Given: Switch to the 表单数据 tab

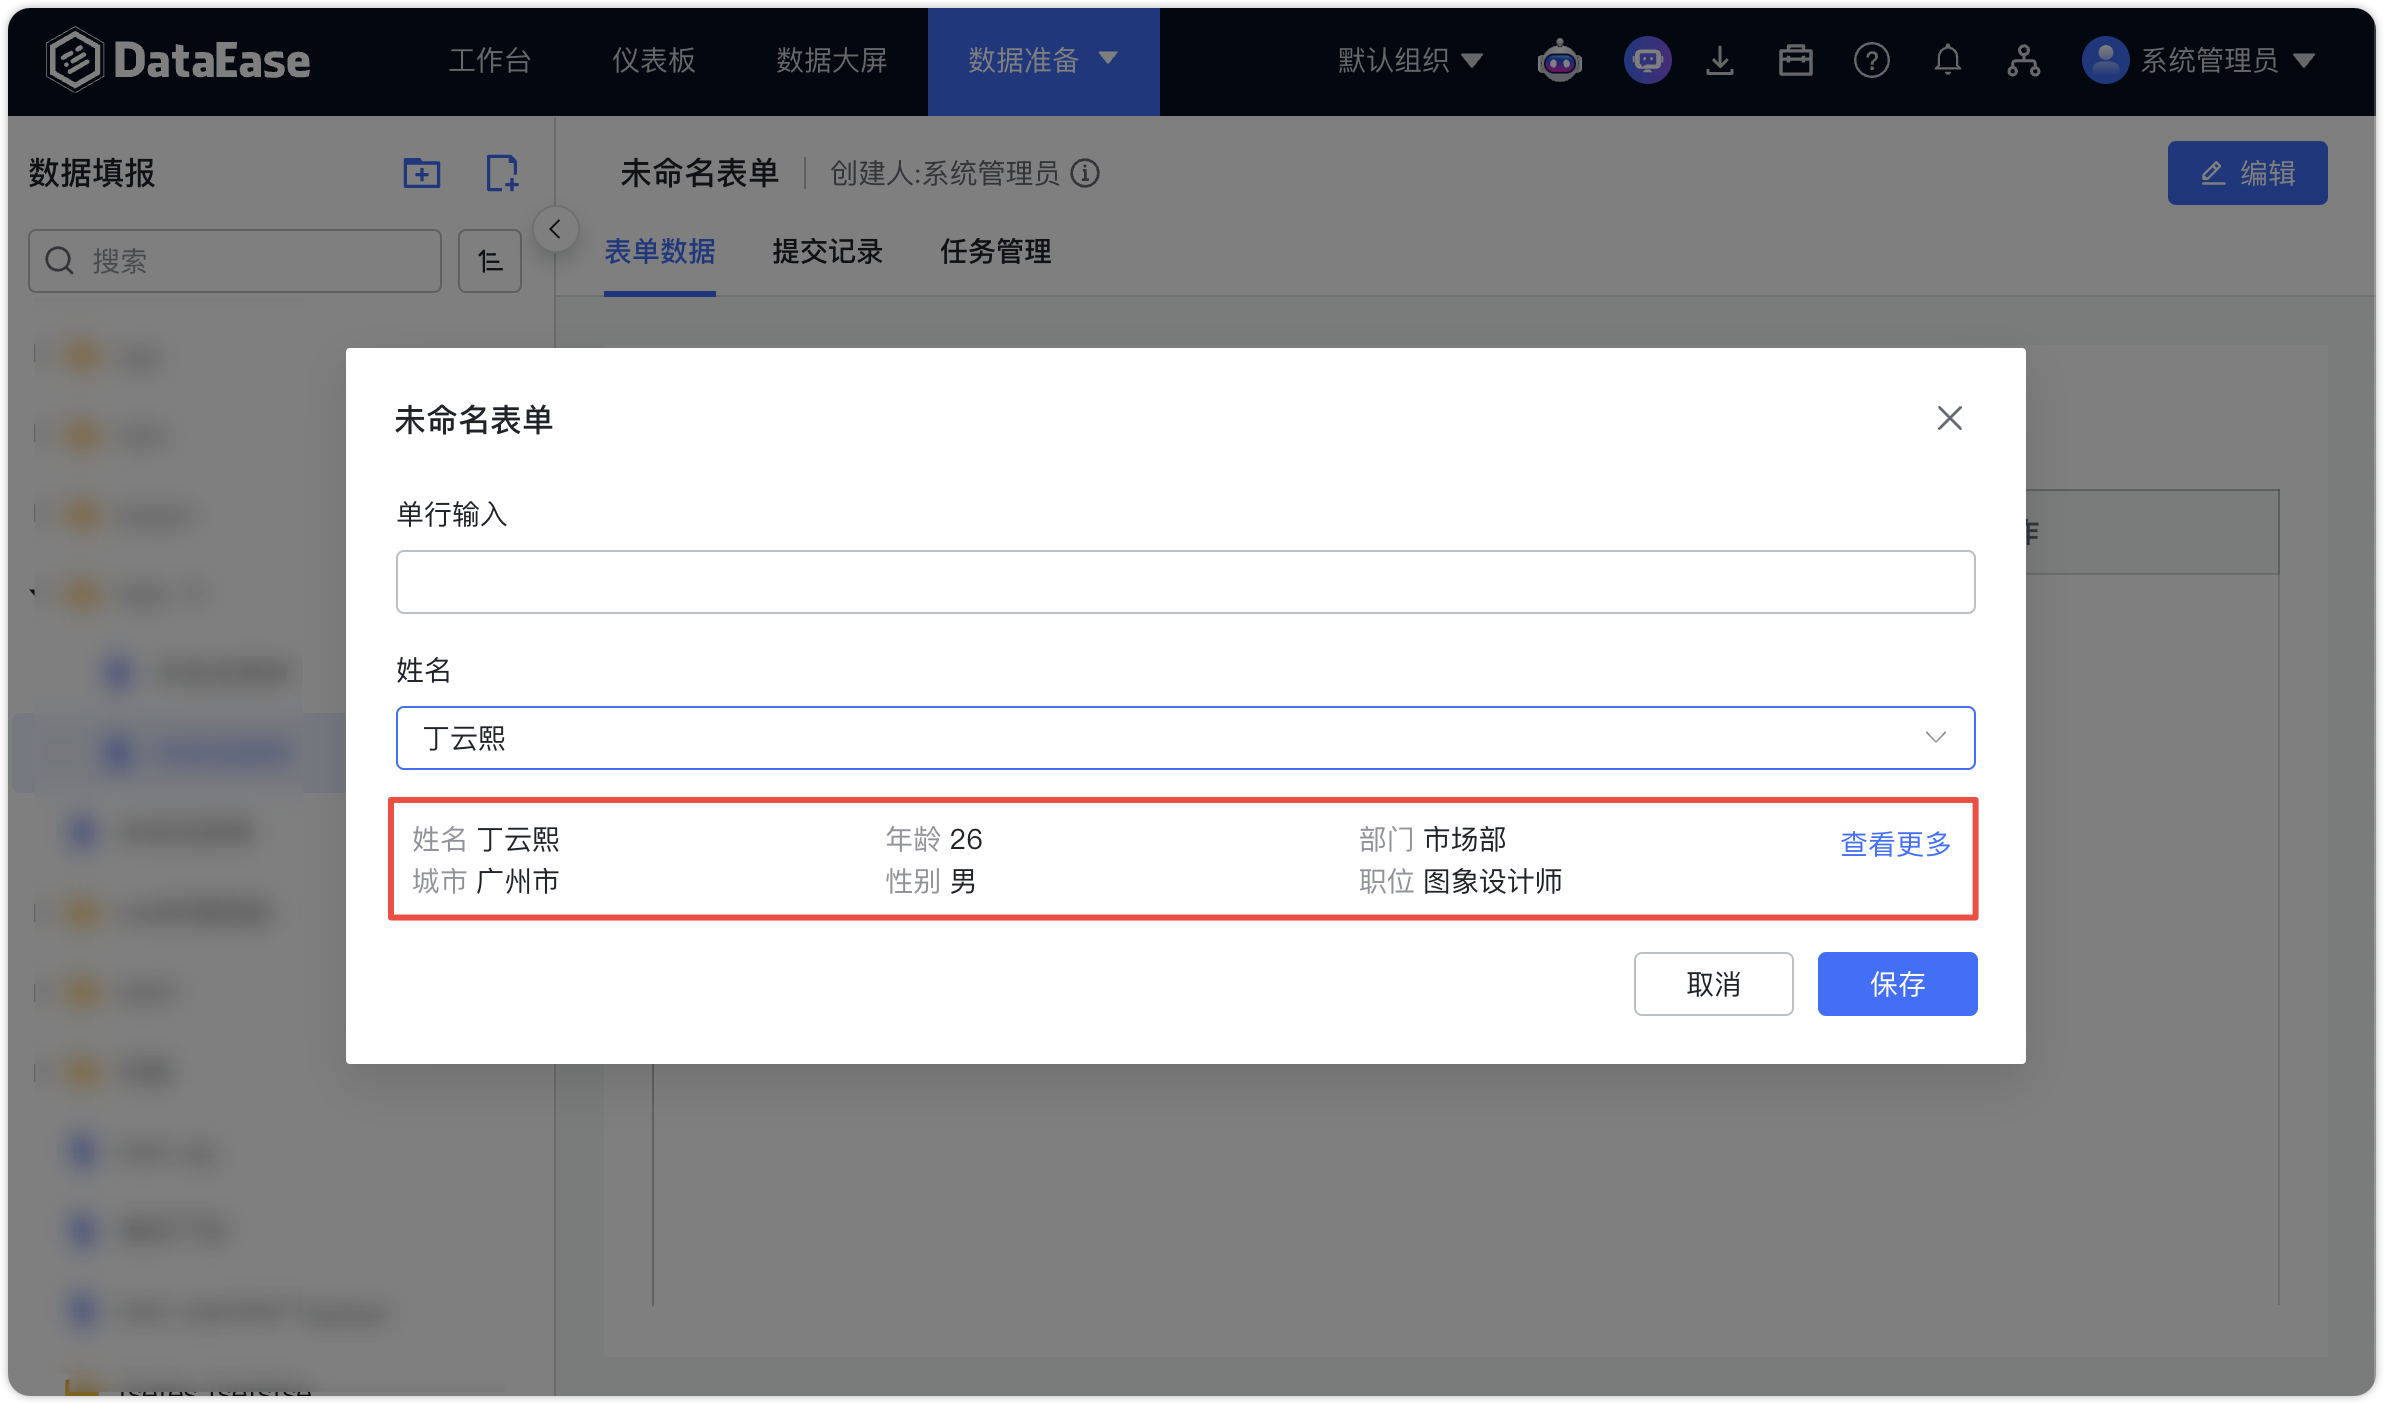Looking at the screenshot, I should click(x=660, y=252).
